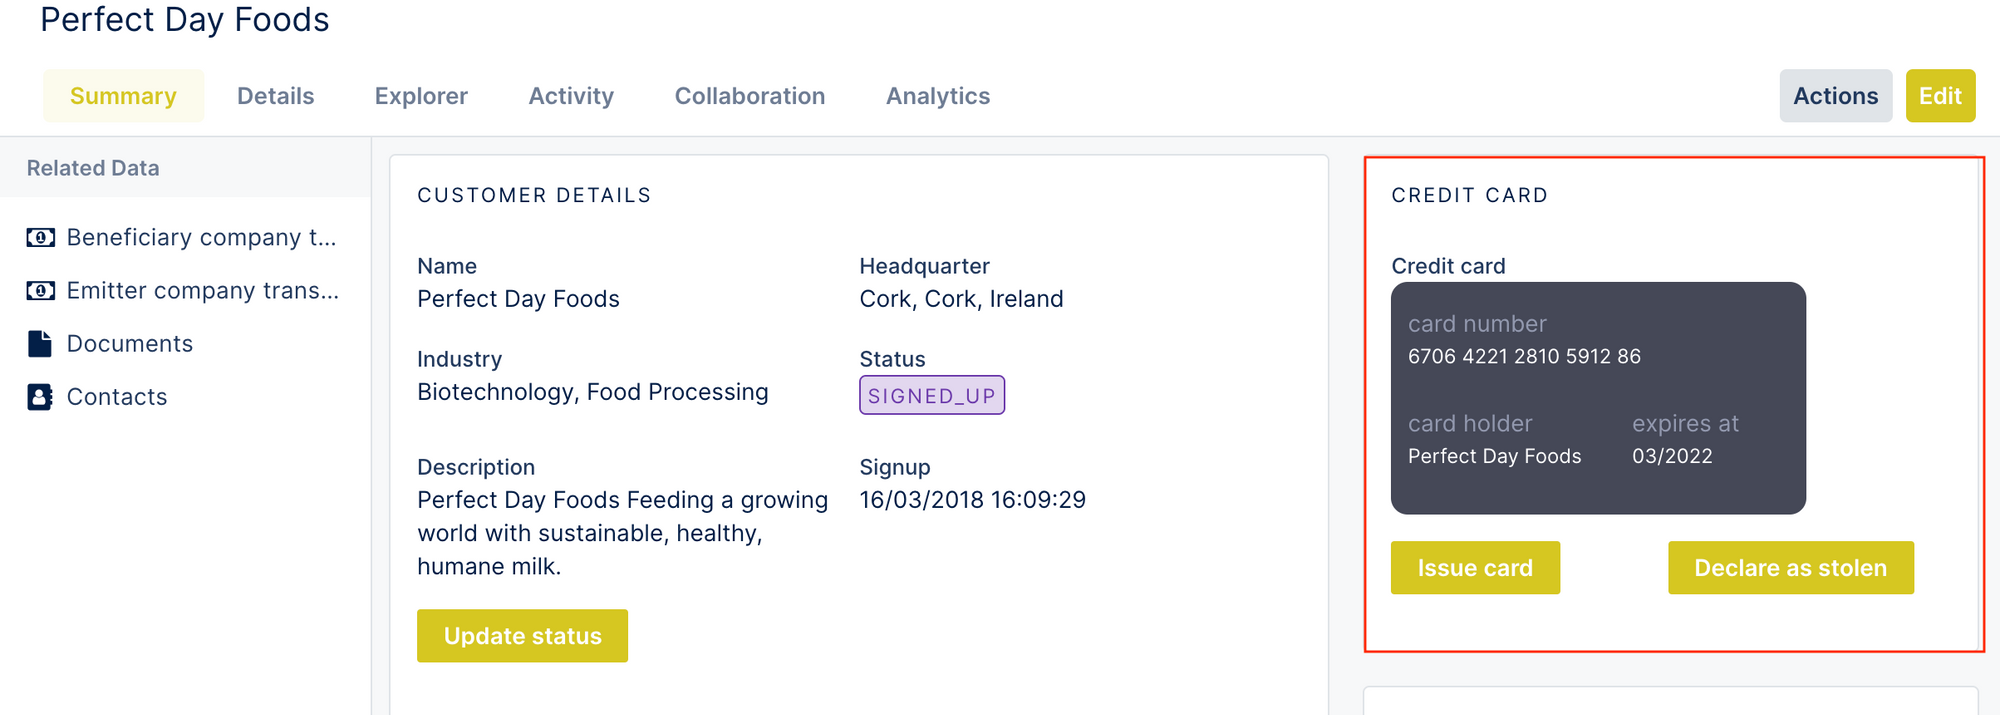Click the dark credit card widget
Image resolution: width=2000 pixels, height=715 pixels.
tap(1598, 398)
